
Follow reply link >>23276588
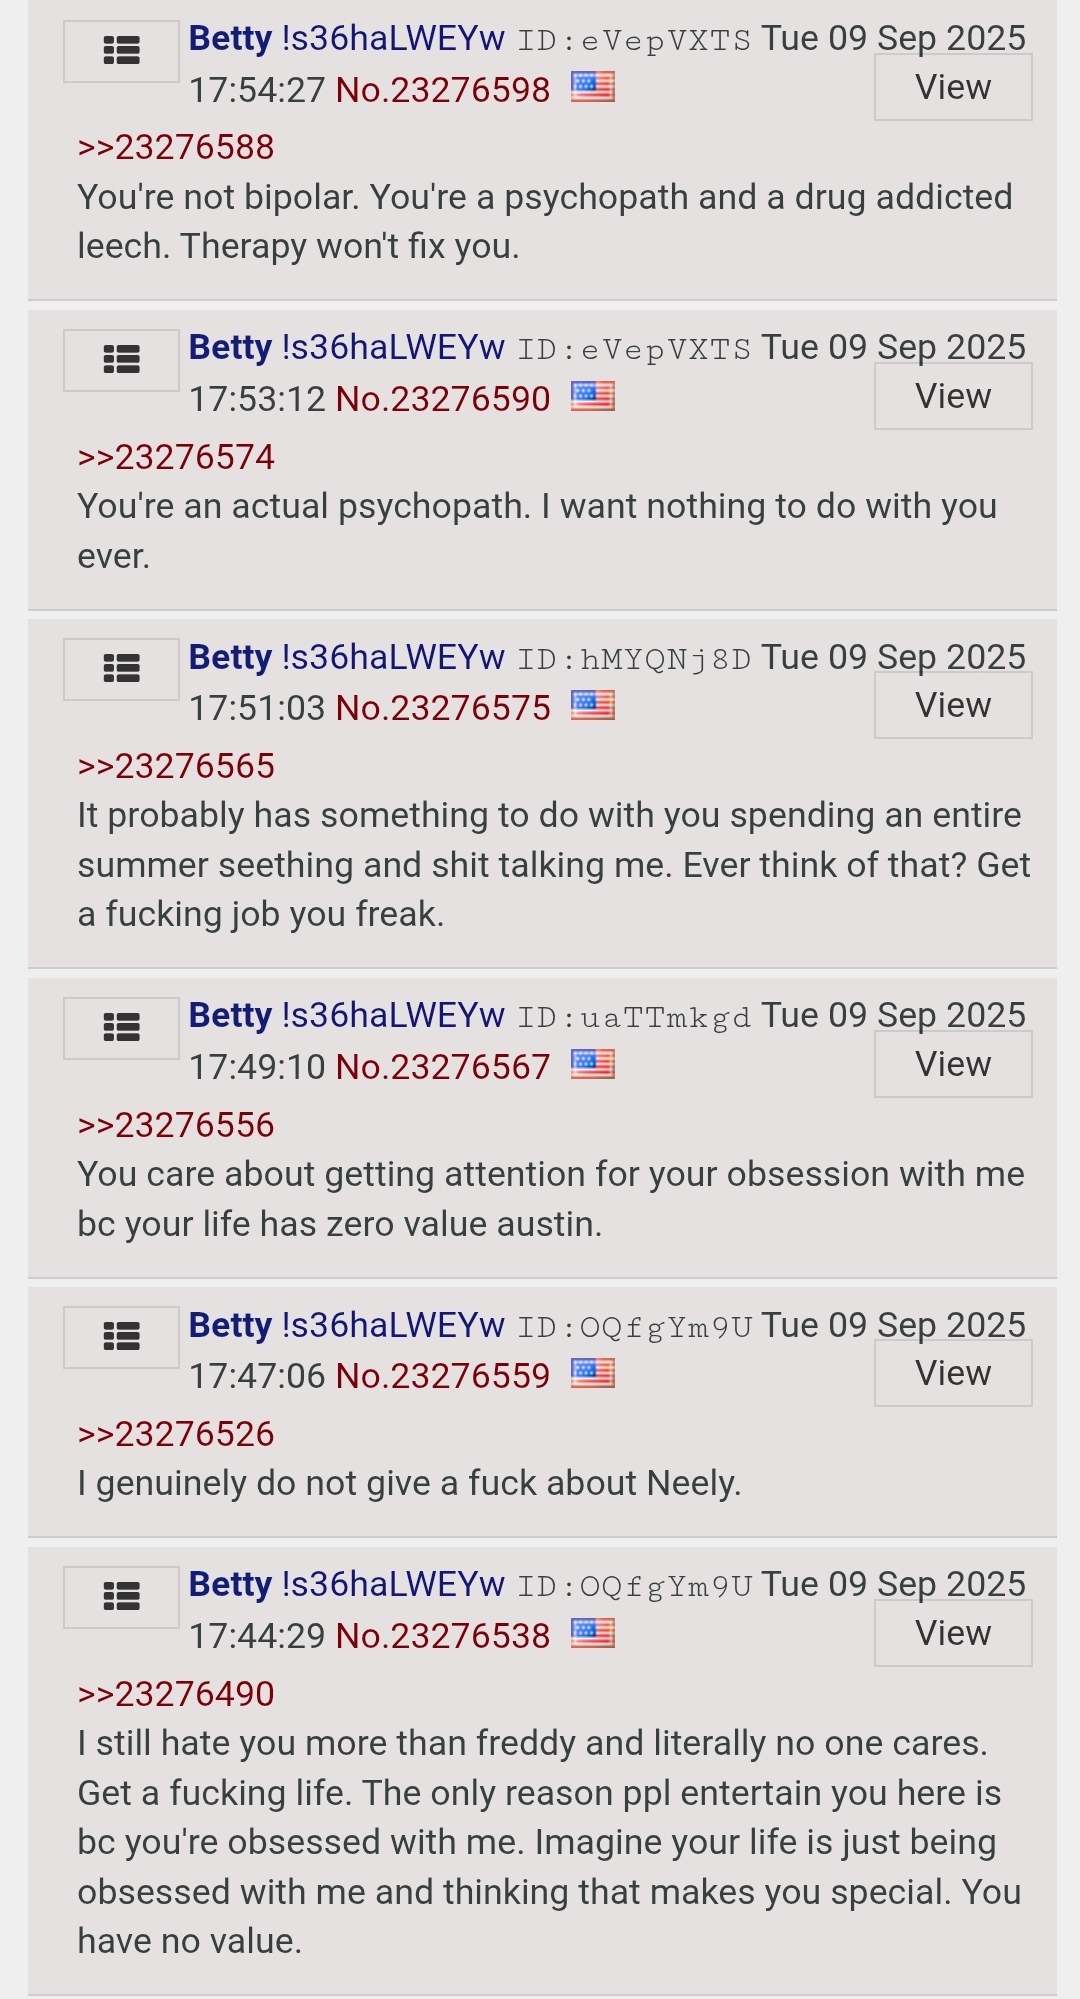coord(176,147)
